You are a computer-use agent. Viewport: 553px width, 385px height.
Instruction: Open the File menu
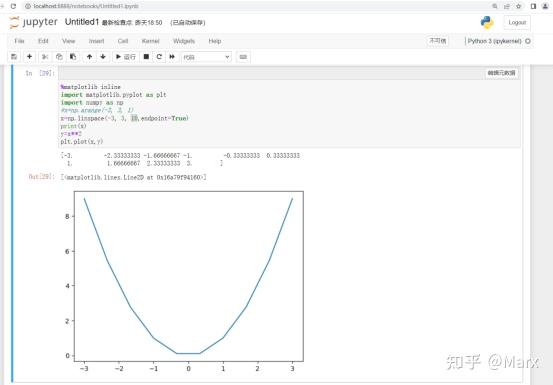[19, 41]
